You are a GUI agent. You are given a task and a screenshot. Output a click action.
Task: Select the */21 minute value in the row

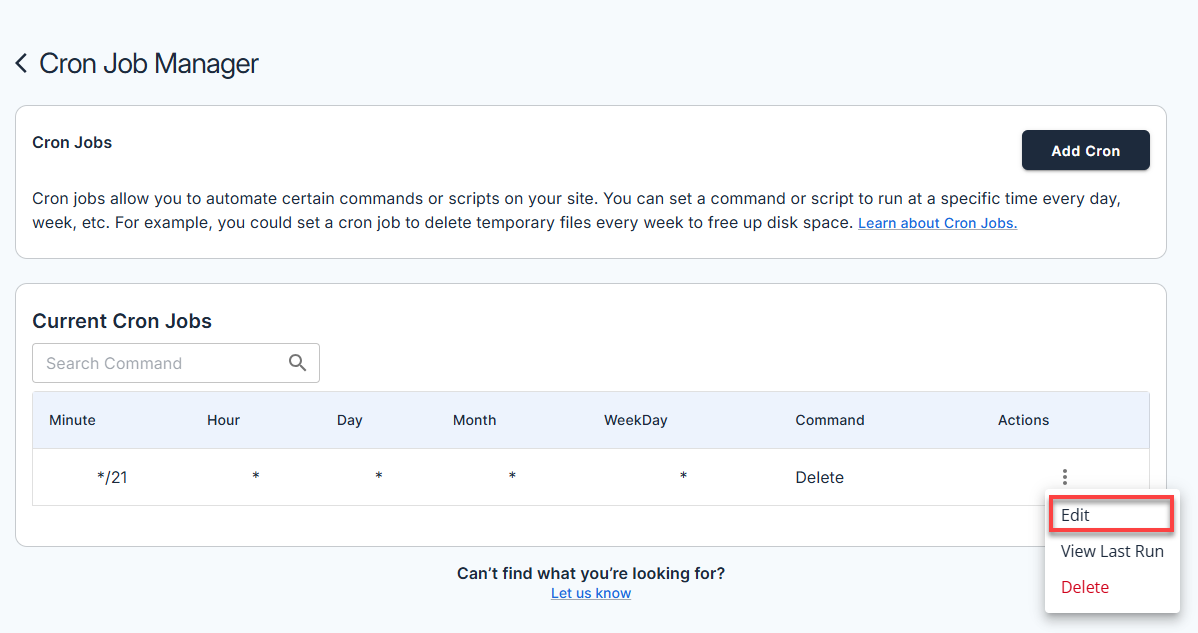(112, 477)
